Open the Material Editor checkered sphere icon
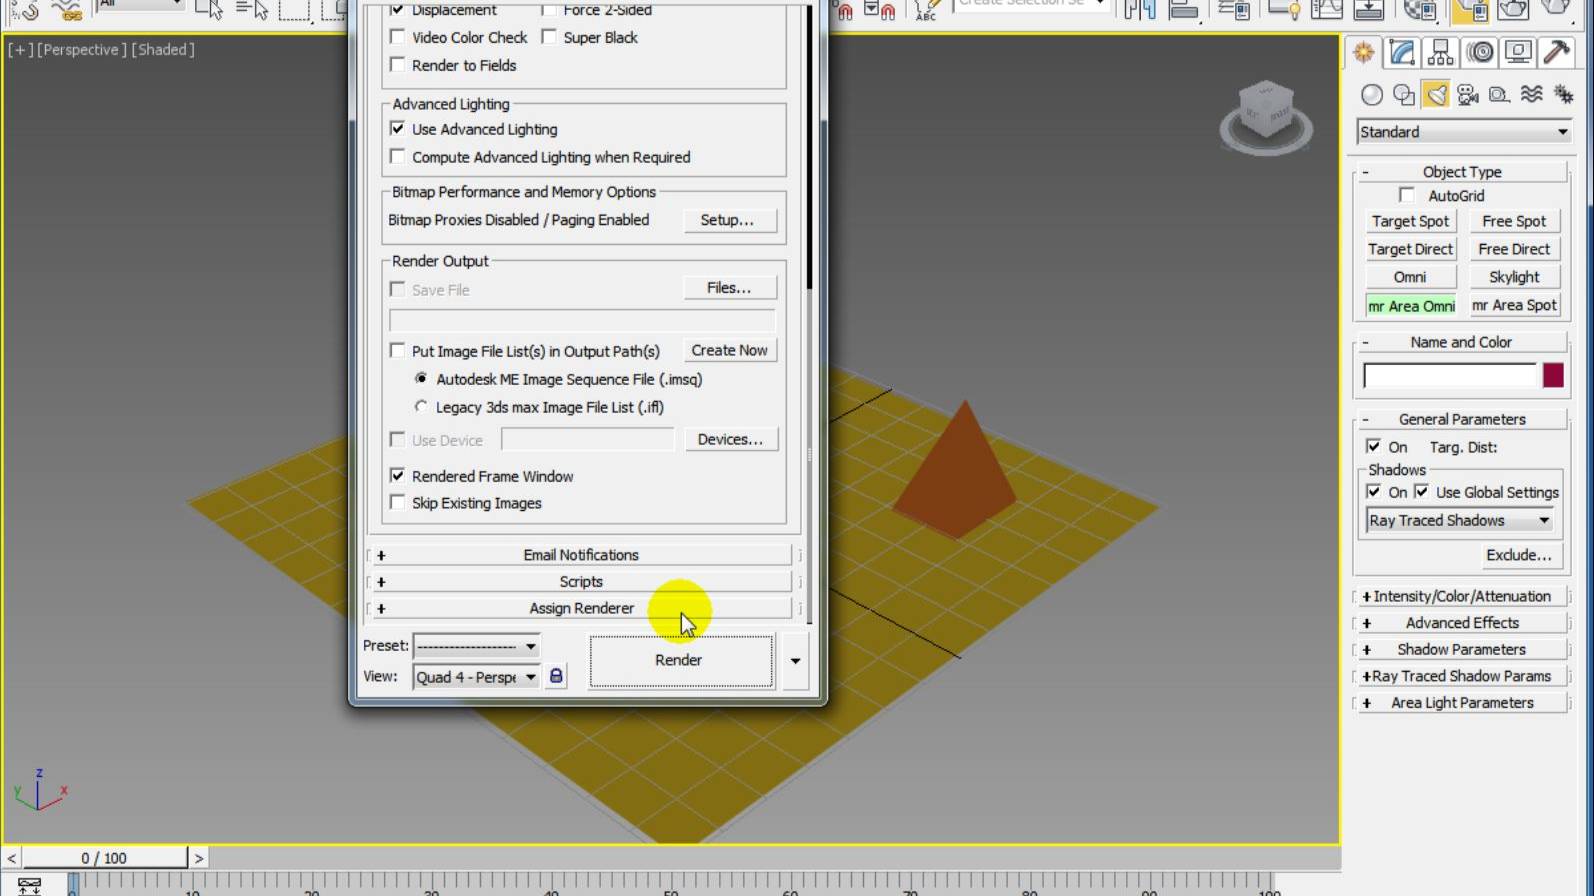The image size is (1594, 896). pyautogui.click(x=1420, y=10)
